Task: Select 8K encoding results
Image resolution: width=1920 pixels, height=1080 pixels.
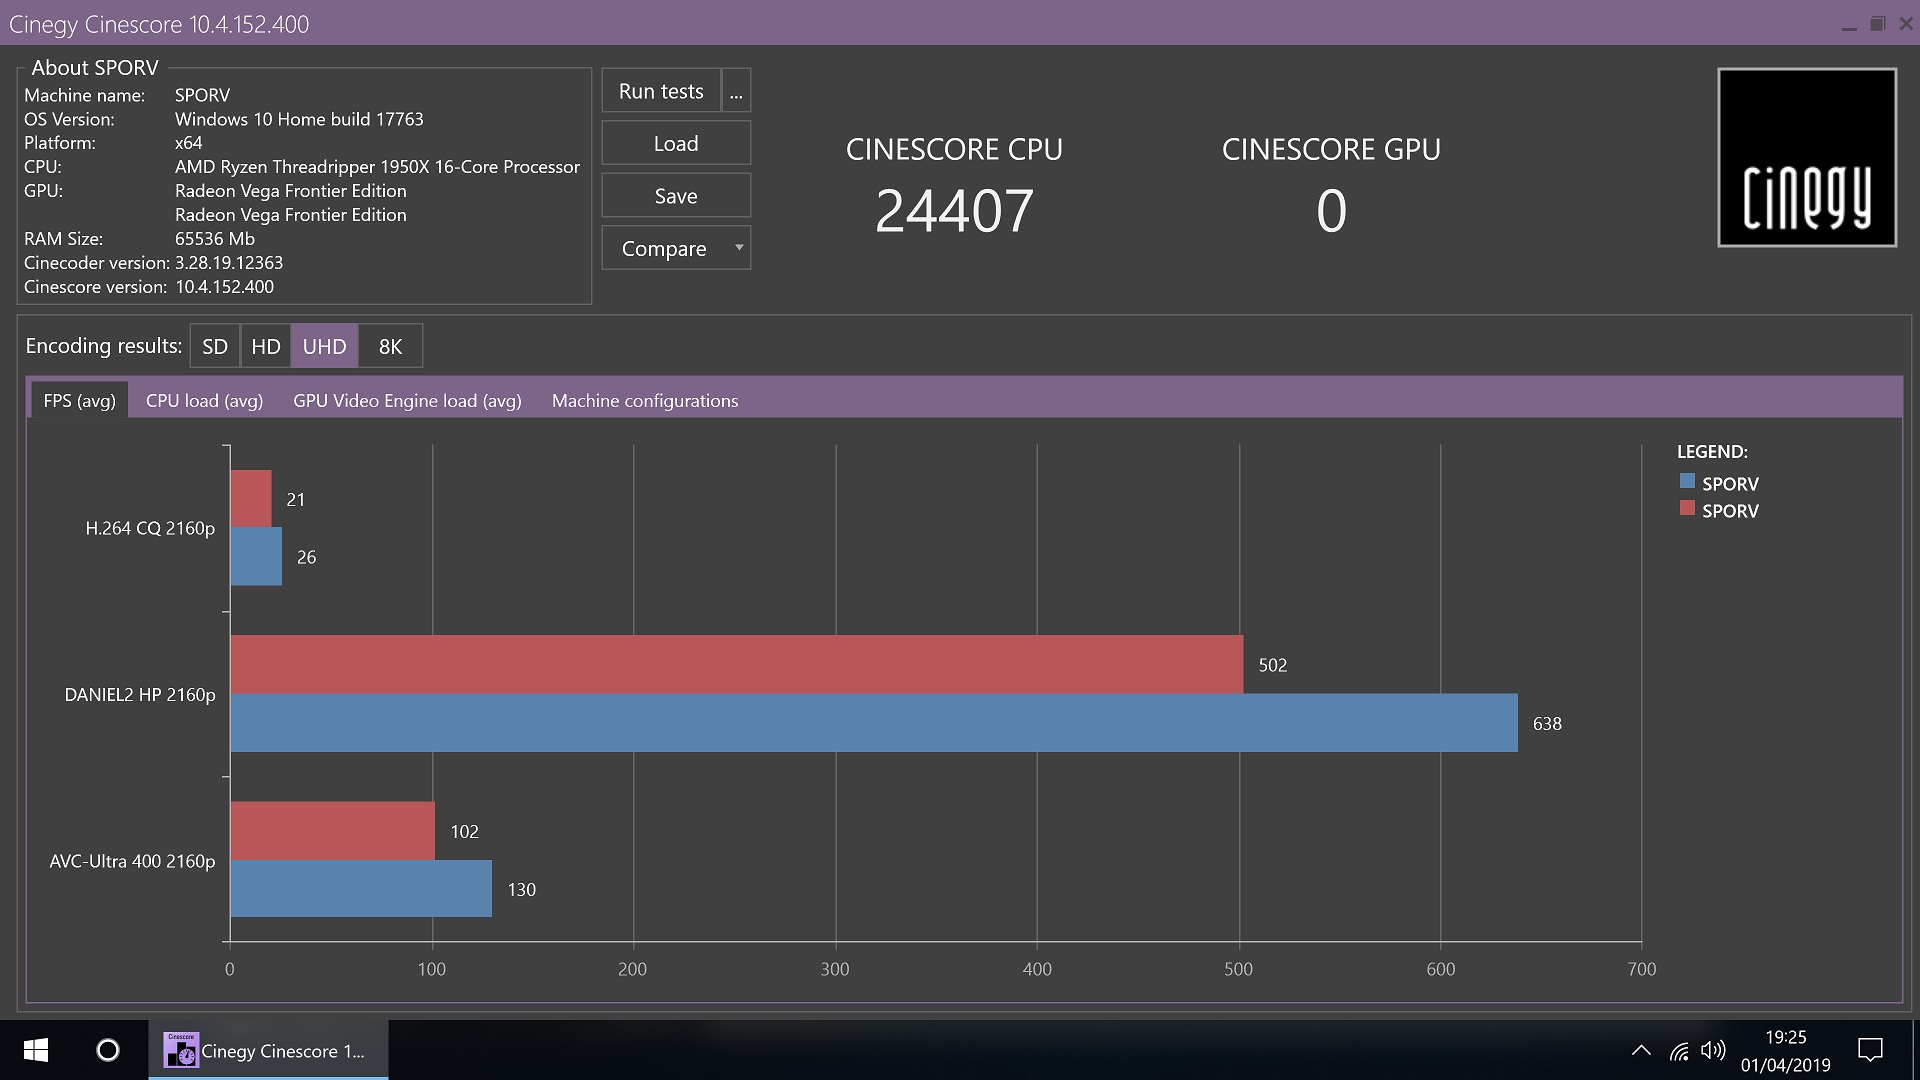Action: point(390,346)
